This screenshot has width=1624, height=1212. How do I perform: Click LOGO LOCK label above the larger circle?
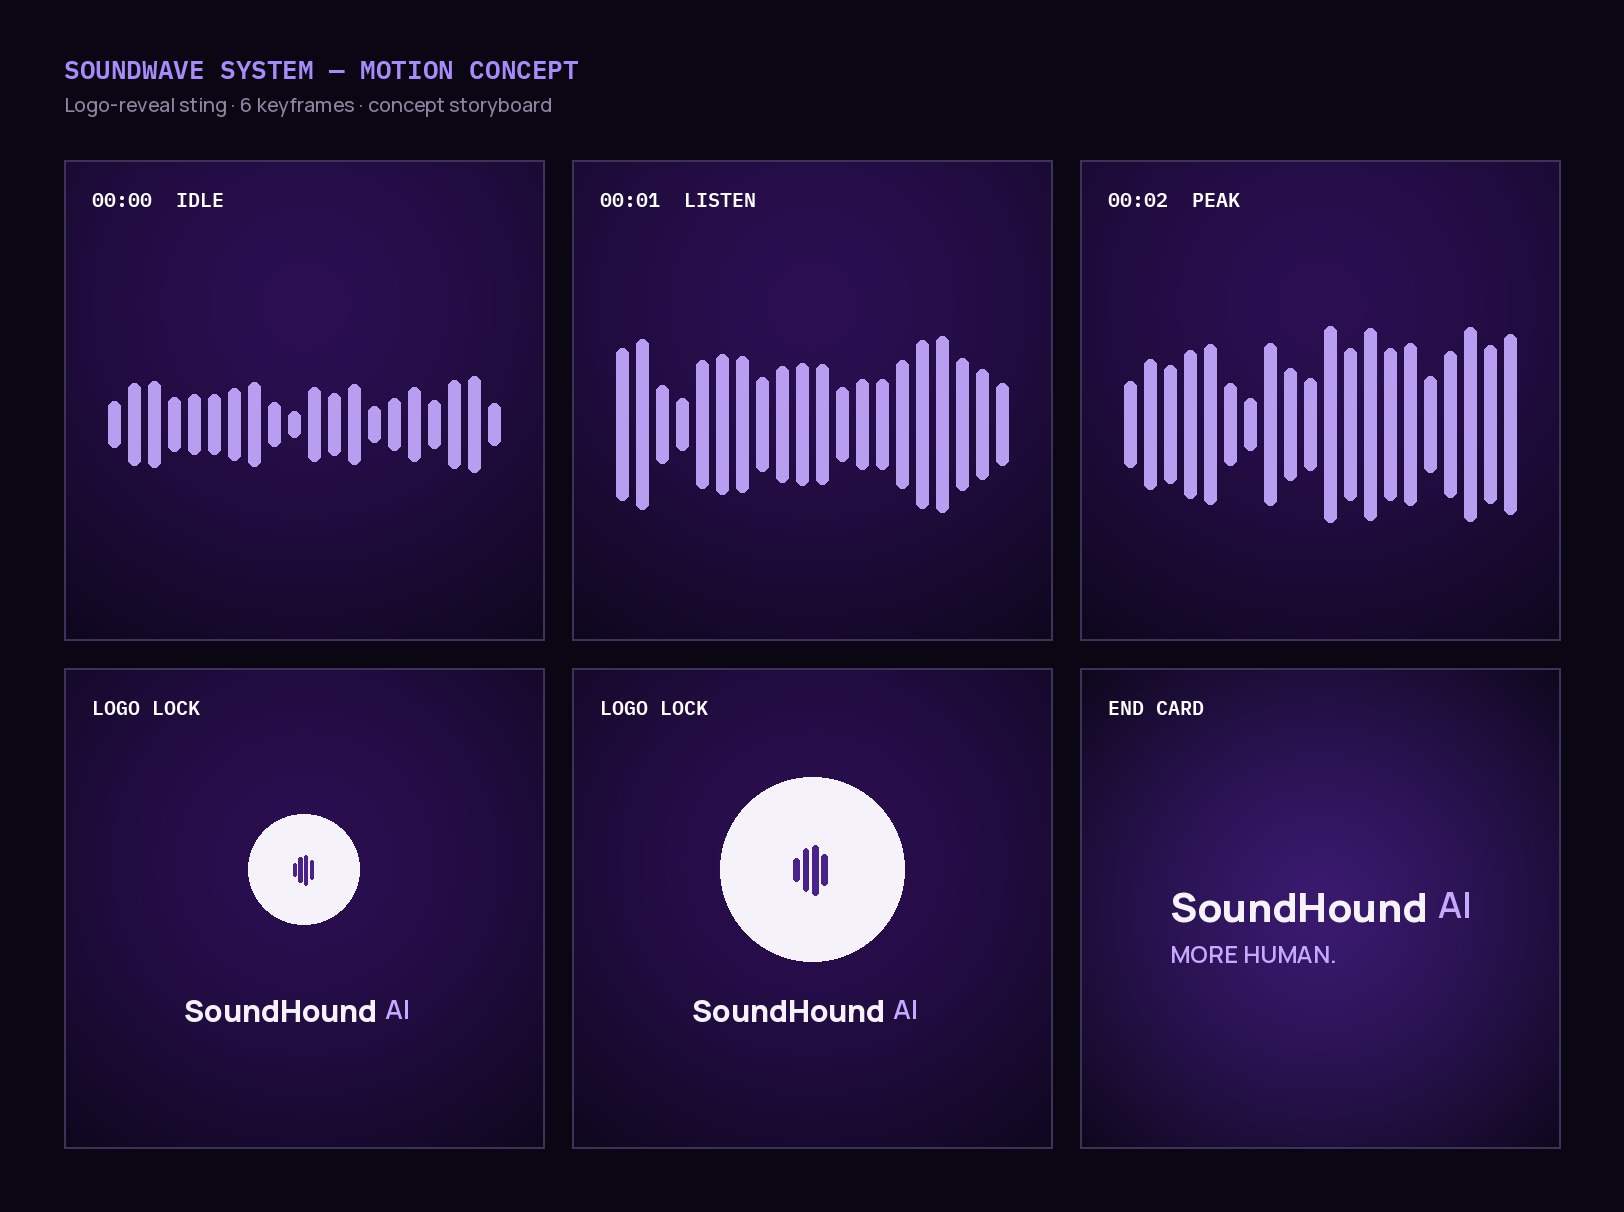654,708
